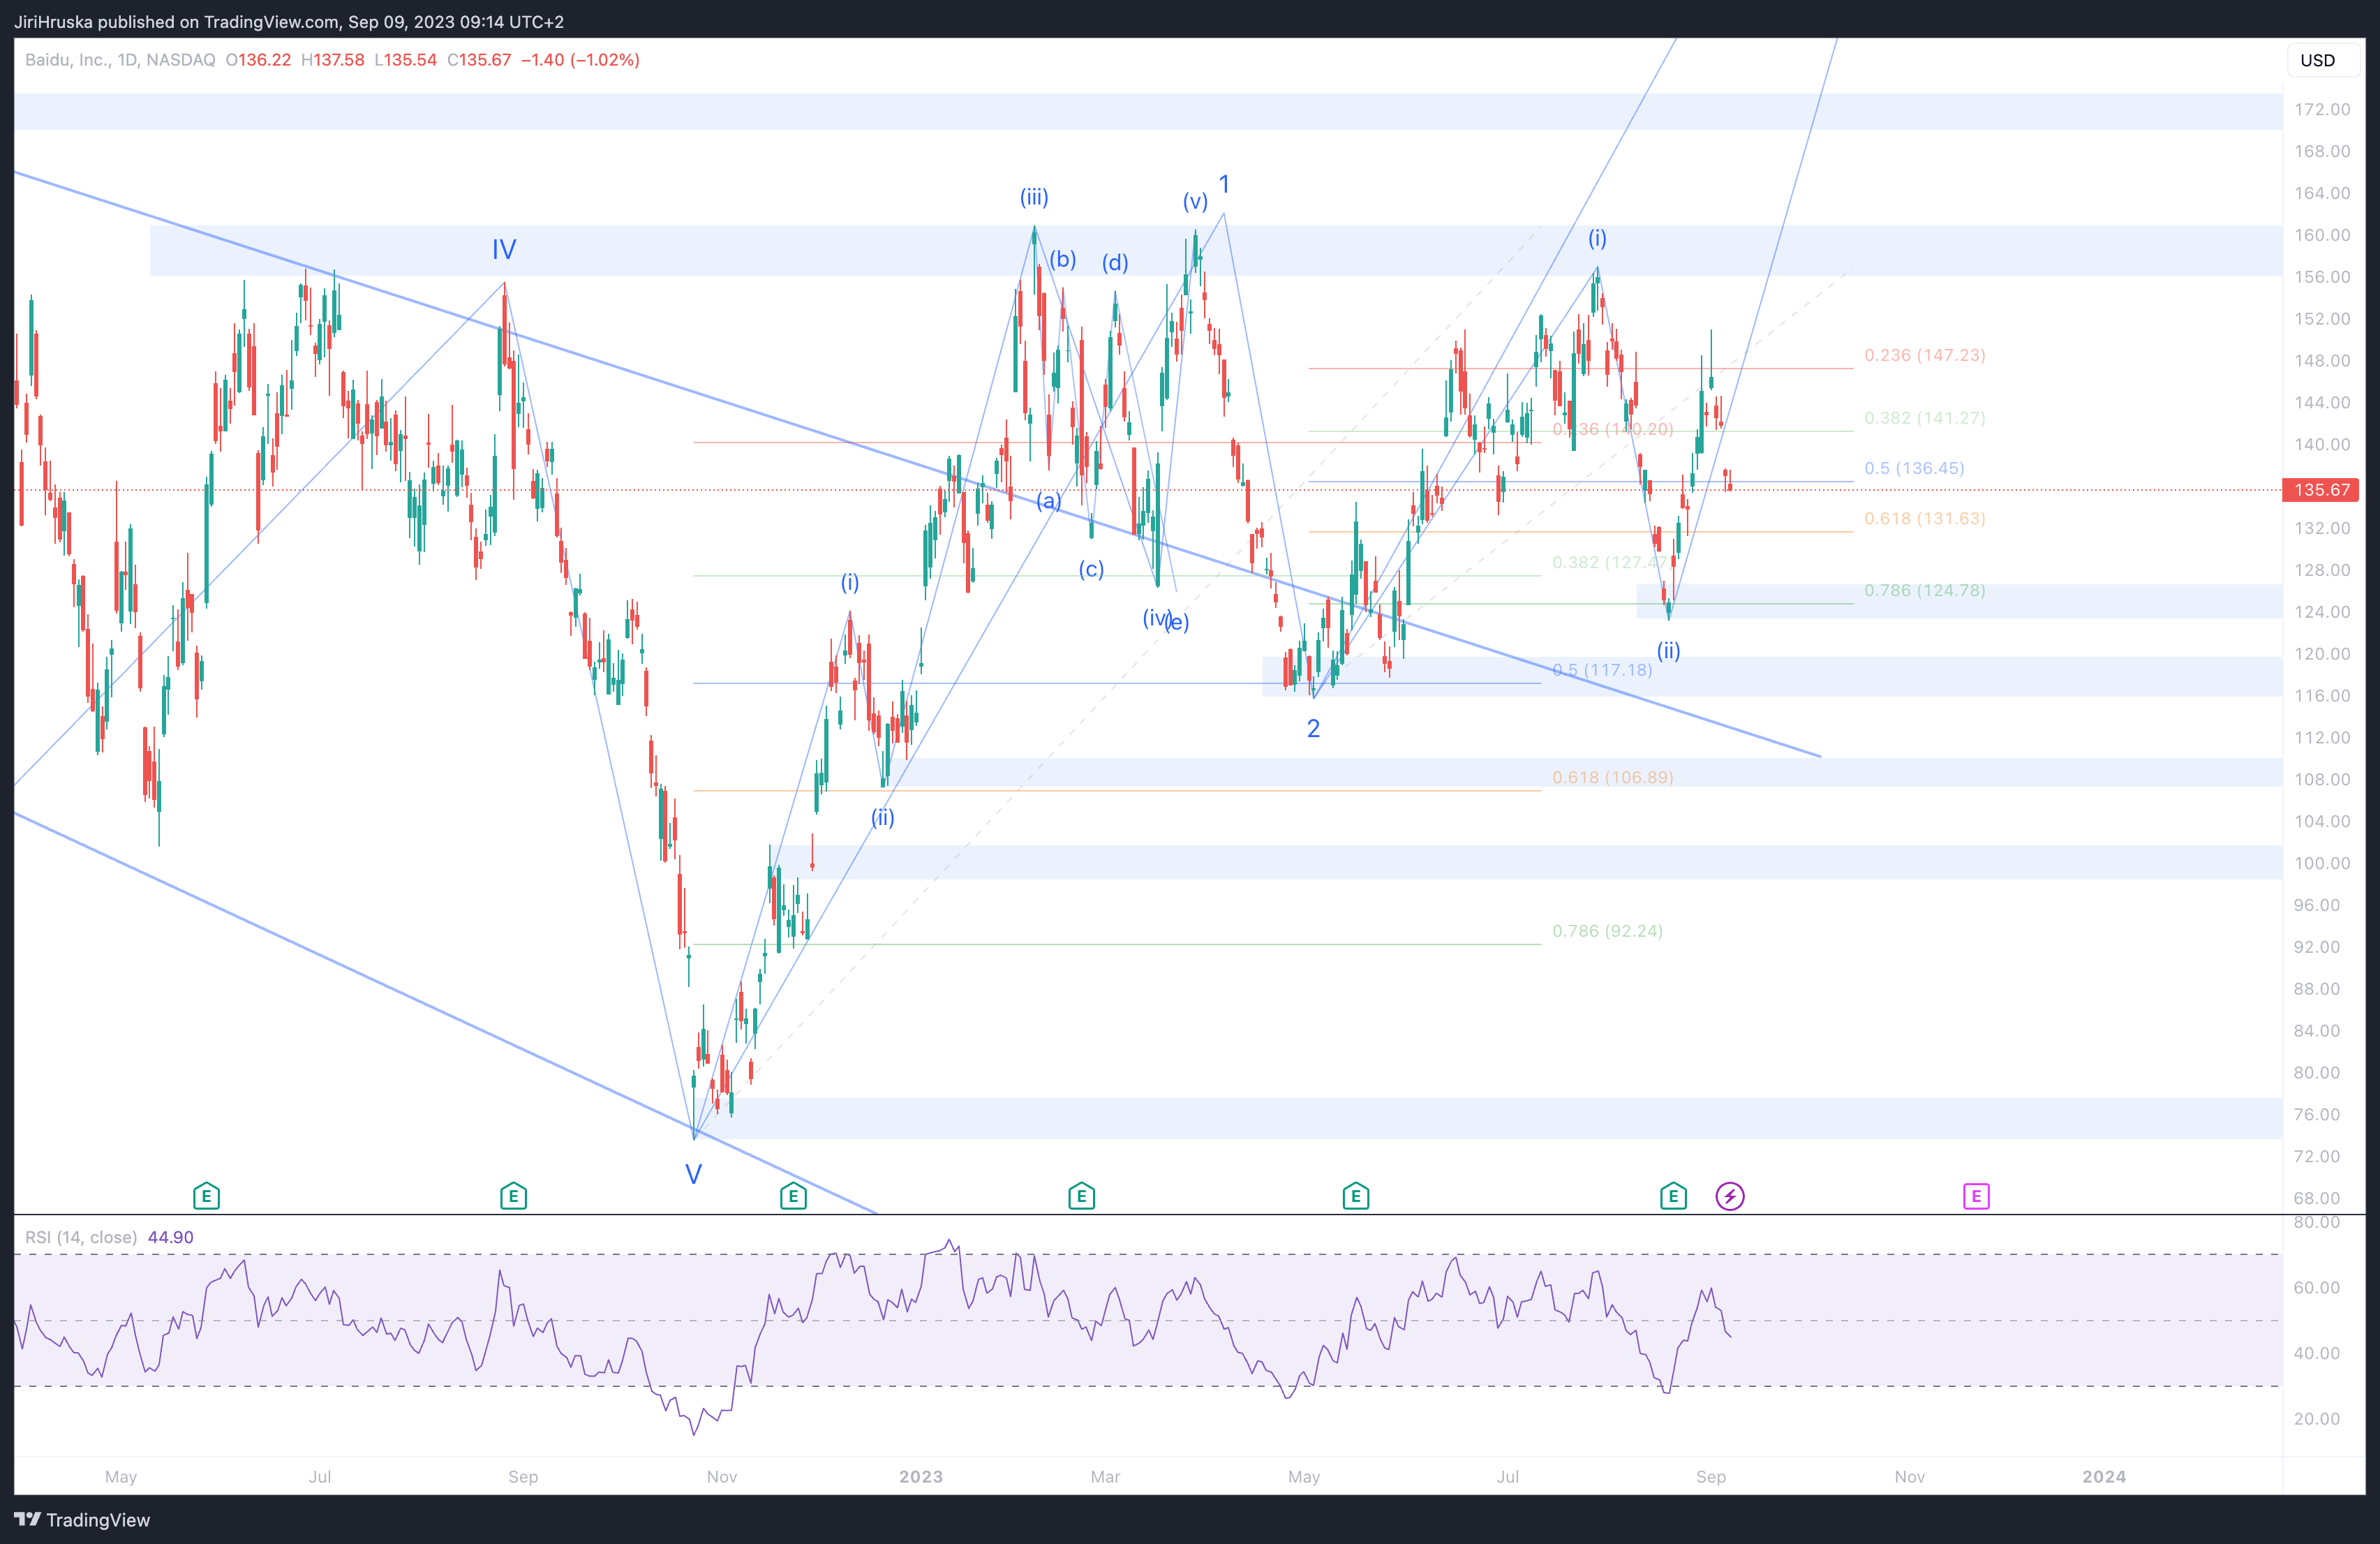Select the (a) correction label
Viewport: 2380px width, 1544px height.
tap(1048, 500)
